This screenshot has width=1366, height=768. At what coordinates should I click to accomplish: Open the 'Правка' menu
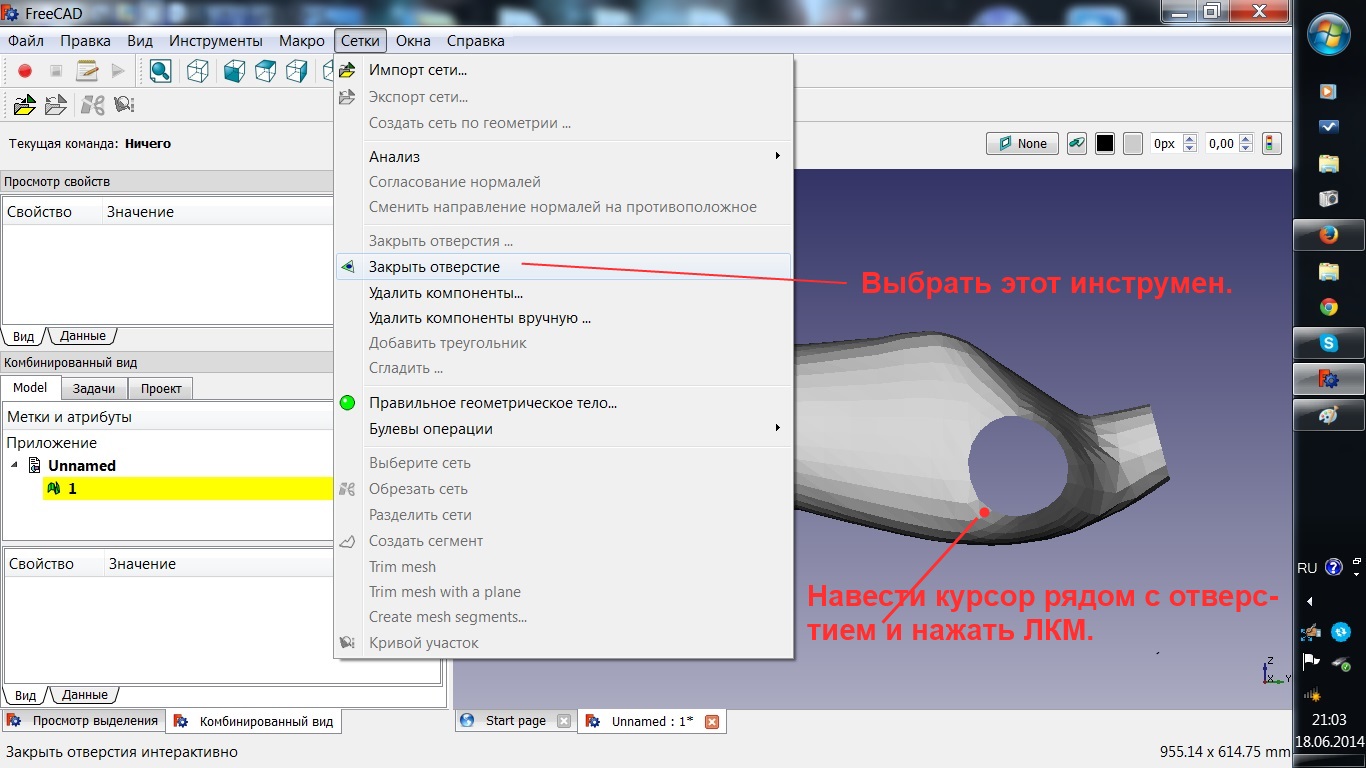click(85, 41)
